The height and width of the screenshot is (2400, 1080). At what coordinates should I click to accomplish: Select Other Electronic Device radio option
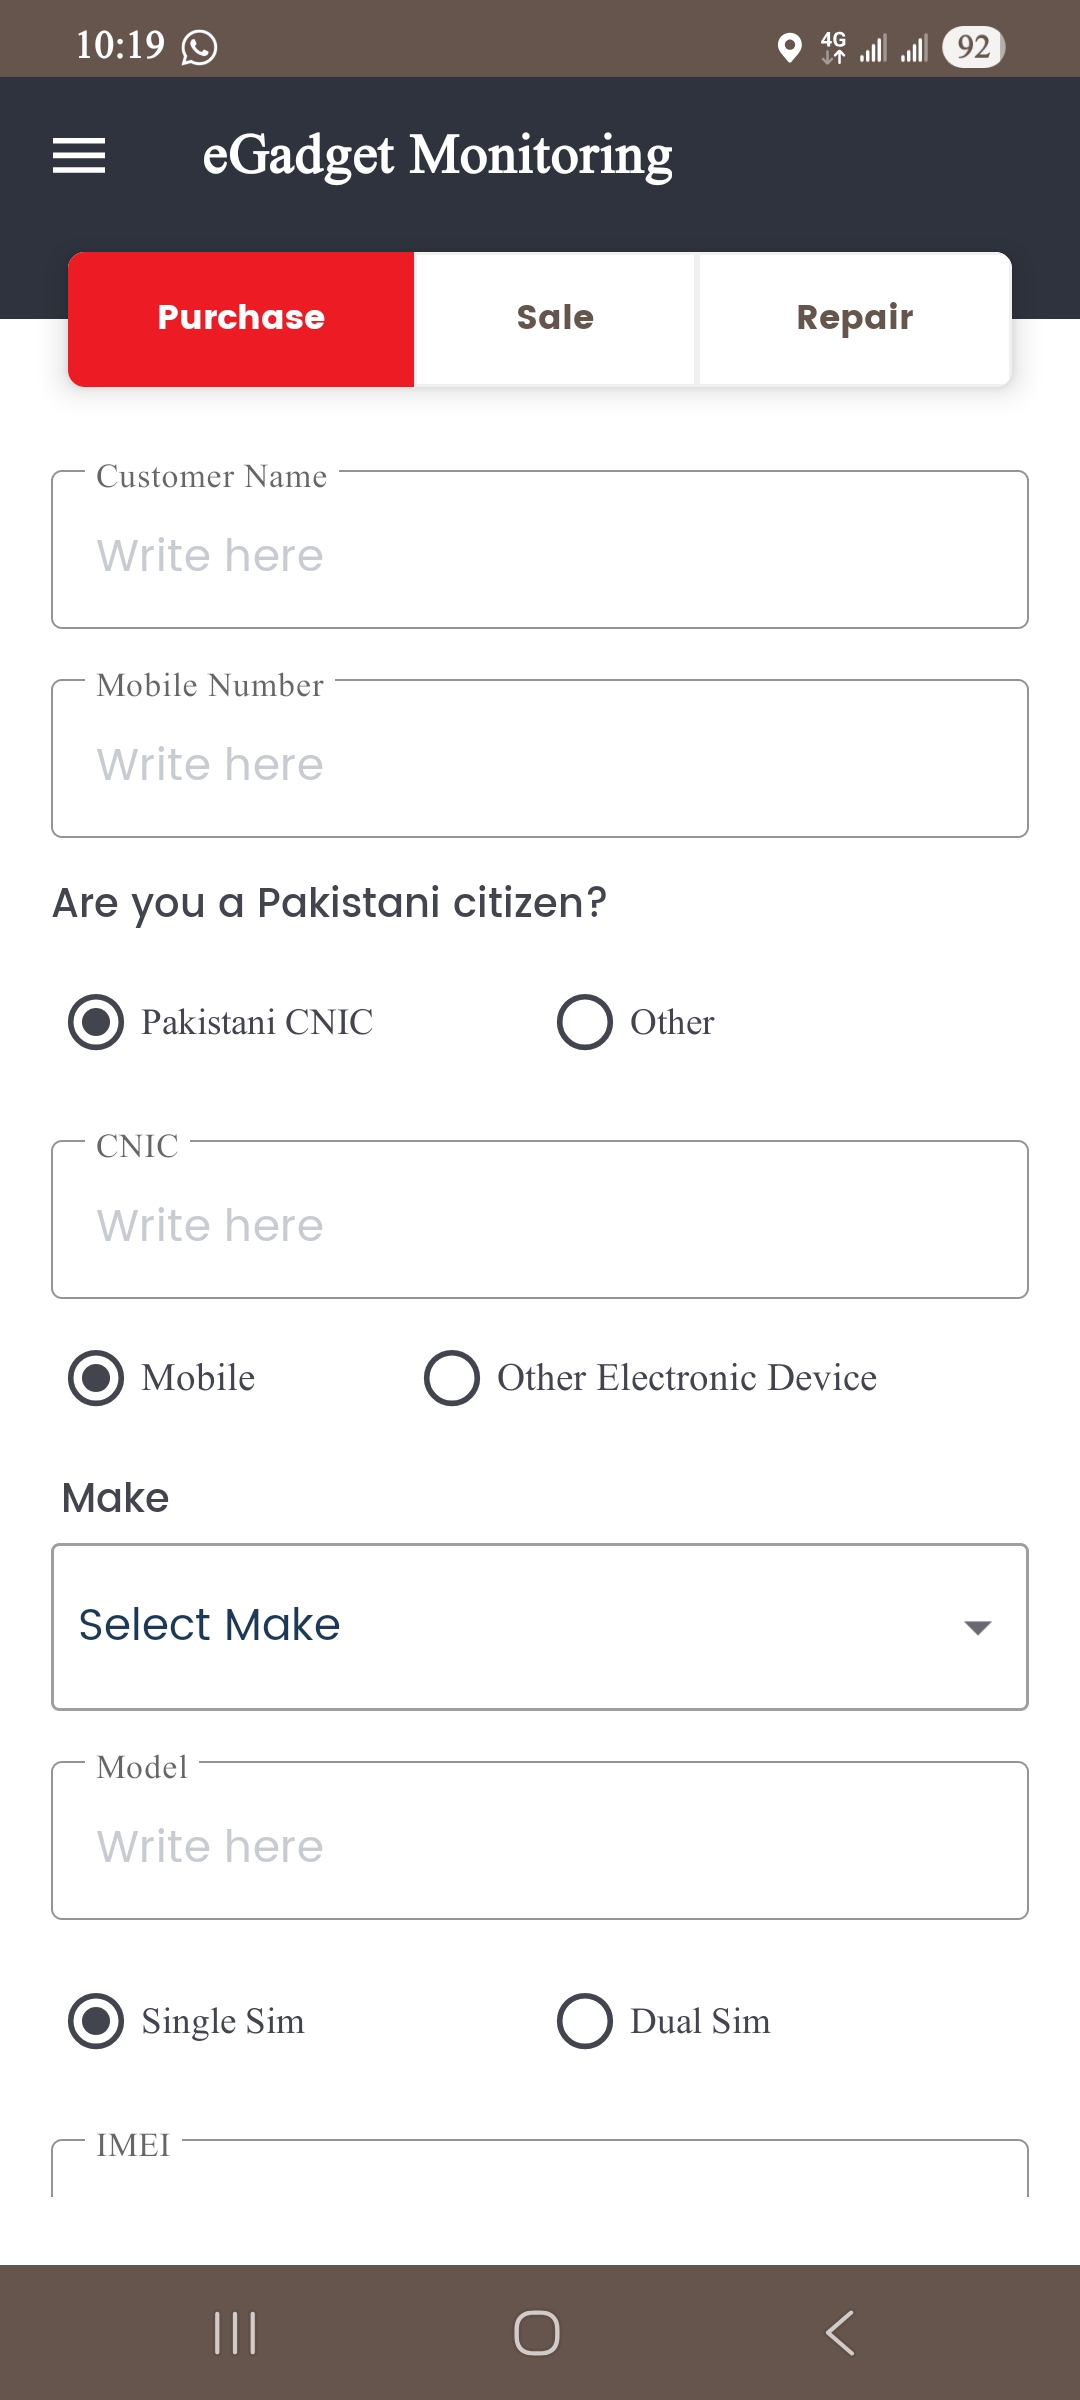651,1378
